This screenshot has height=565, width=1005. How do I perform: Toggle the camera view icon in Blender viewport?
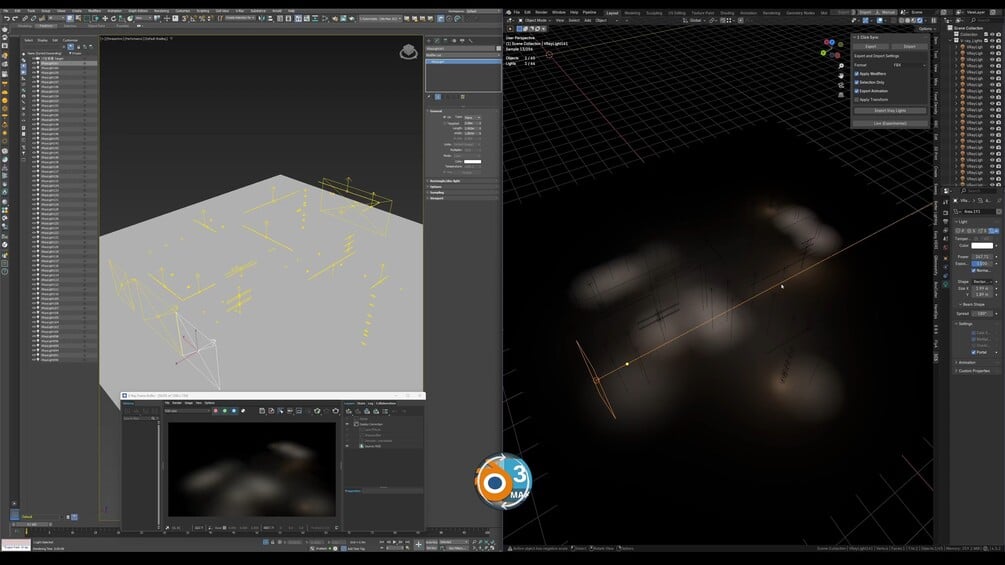tap(841, 85)
